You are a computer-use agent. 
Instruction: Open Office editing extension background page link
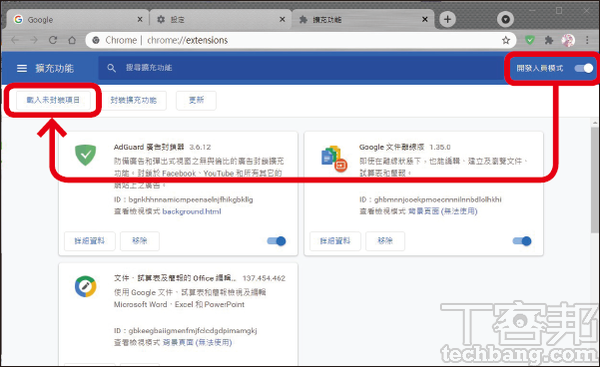(197, 343)
